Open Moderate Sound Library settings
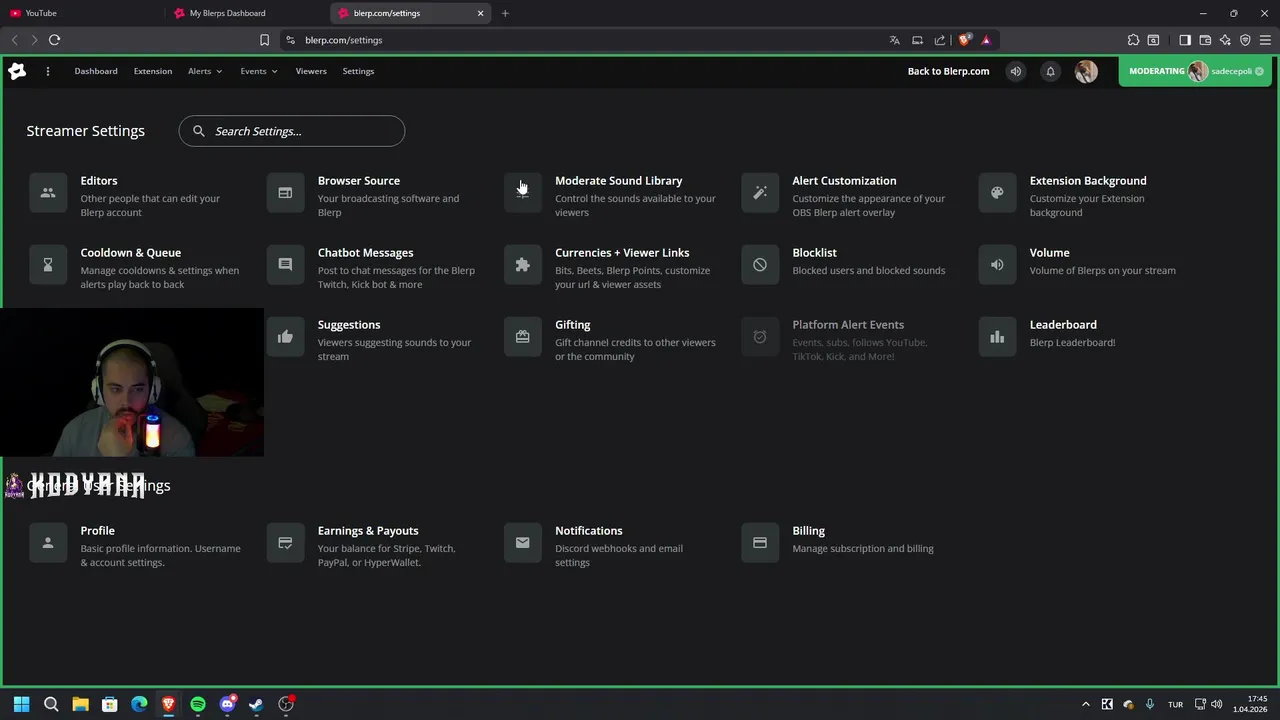1280x720 pixels. (618, 181)
